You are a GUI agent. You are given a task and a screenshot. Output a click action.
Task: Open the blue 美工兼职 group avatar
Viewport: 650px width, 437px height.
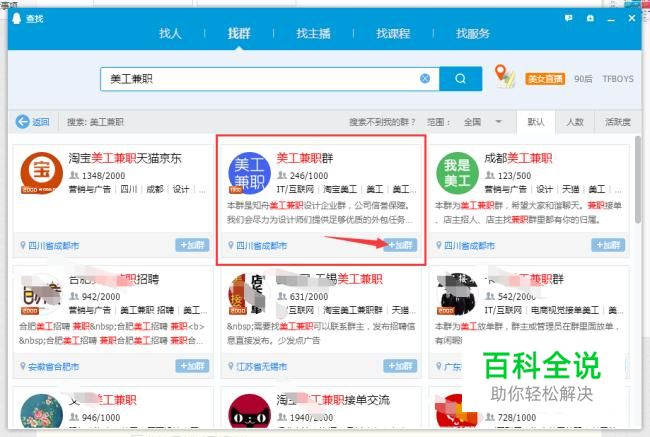coord(250,173)
